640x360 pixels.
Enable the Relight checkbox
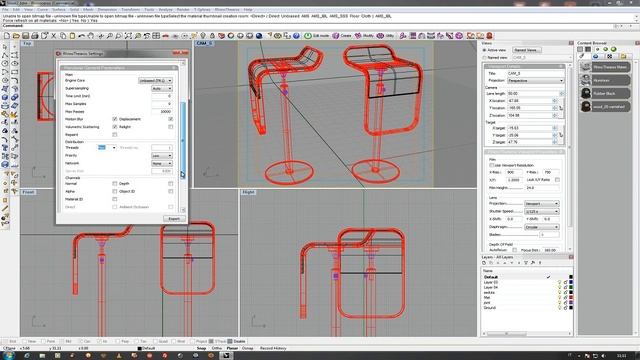[x=171, y=127]
